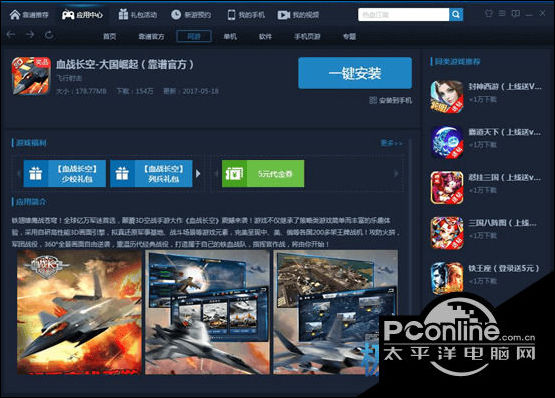Switch to the 单机 sub-tab

pyautogui.click(x=230, y=36)
